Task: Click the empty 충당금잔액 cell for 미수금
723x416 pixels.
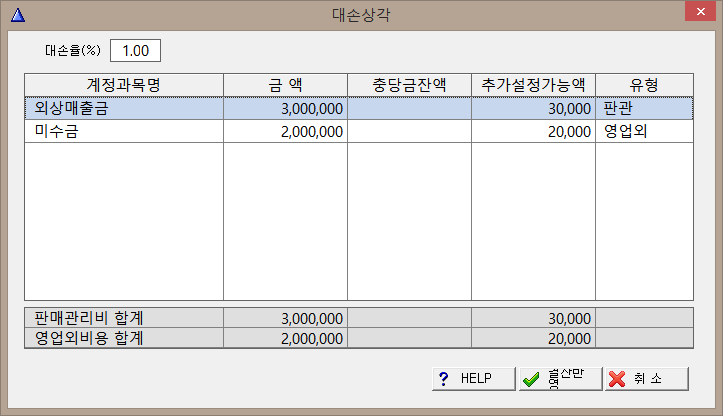Action: [x=409, y=131]
